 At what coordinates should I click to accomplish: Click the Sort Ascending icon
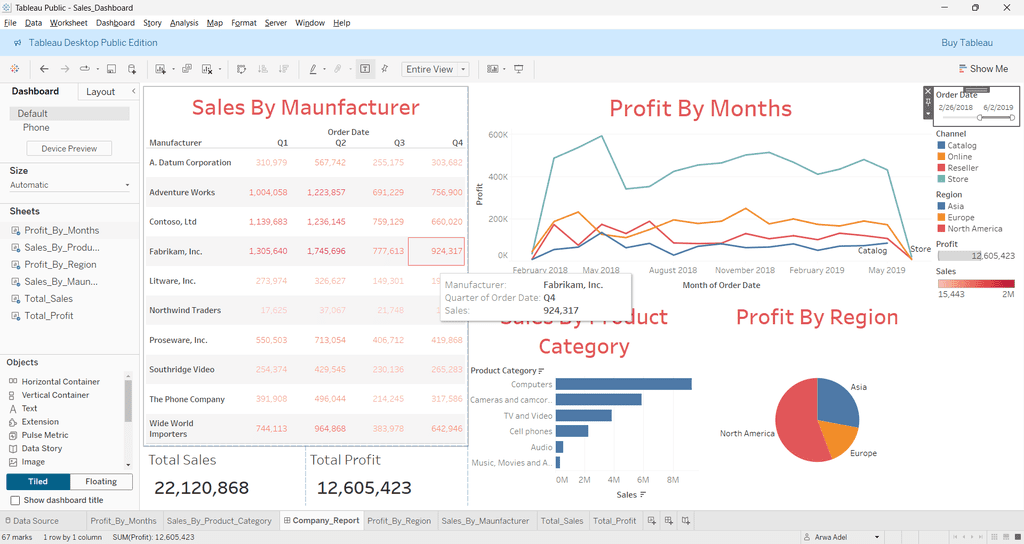point(263,69)
